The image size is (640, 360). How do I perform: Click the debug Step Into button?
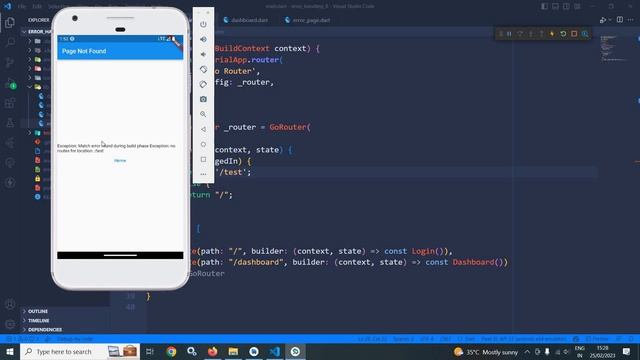[531, 34]
